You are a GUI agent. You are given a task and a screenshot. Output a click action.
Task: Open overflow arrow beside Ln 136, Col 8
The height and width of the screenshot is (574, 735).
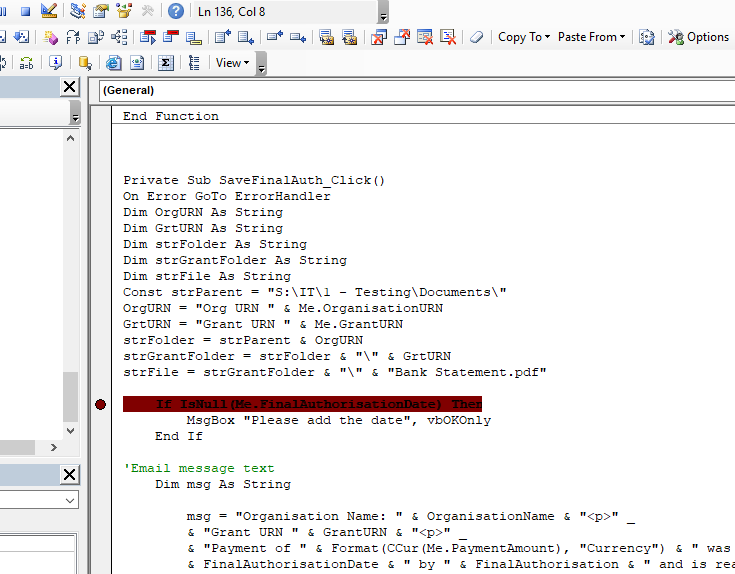383,12
